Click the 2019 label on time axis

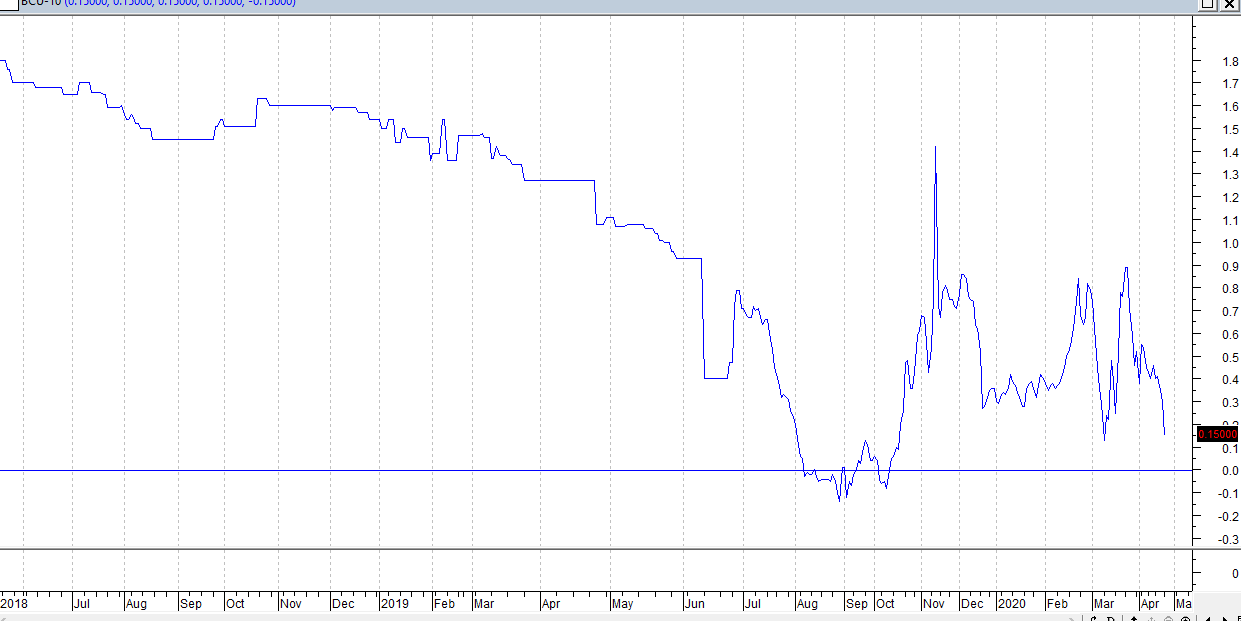coord(394,604)
